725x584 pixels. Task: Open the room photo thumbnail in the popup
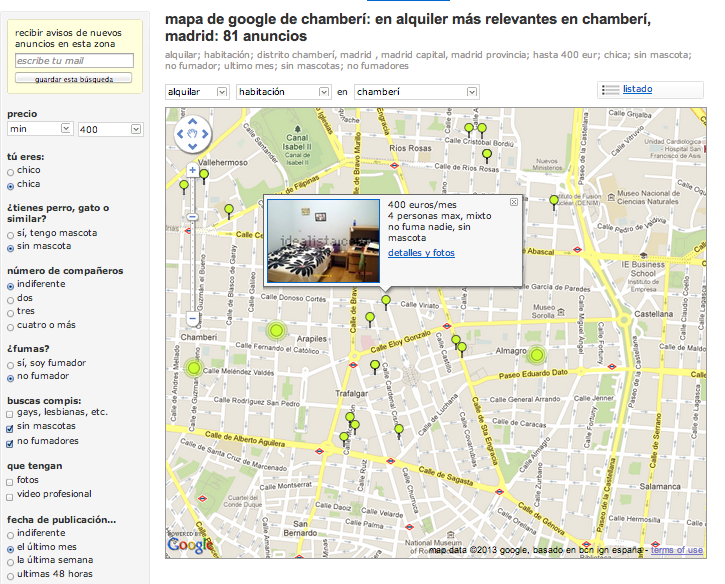[324, 241]
